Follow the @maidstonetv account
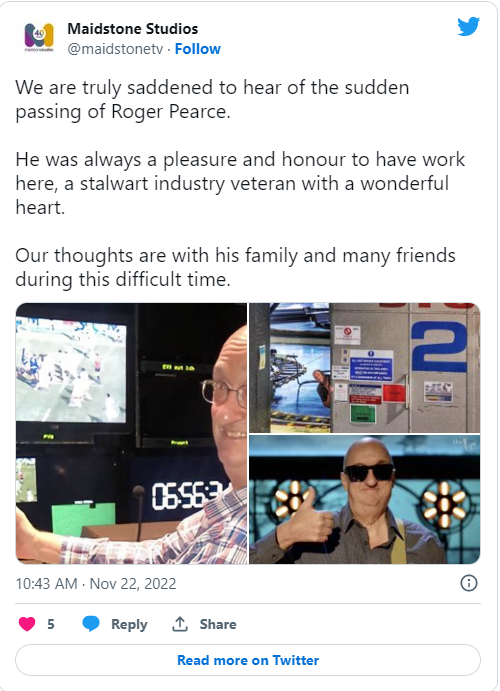Screen dimensions: 500x691 [x=197, y=49]
